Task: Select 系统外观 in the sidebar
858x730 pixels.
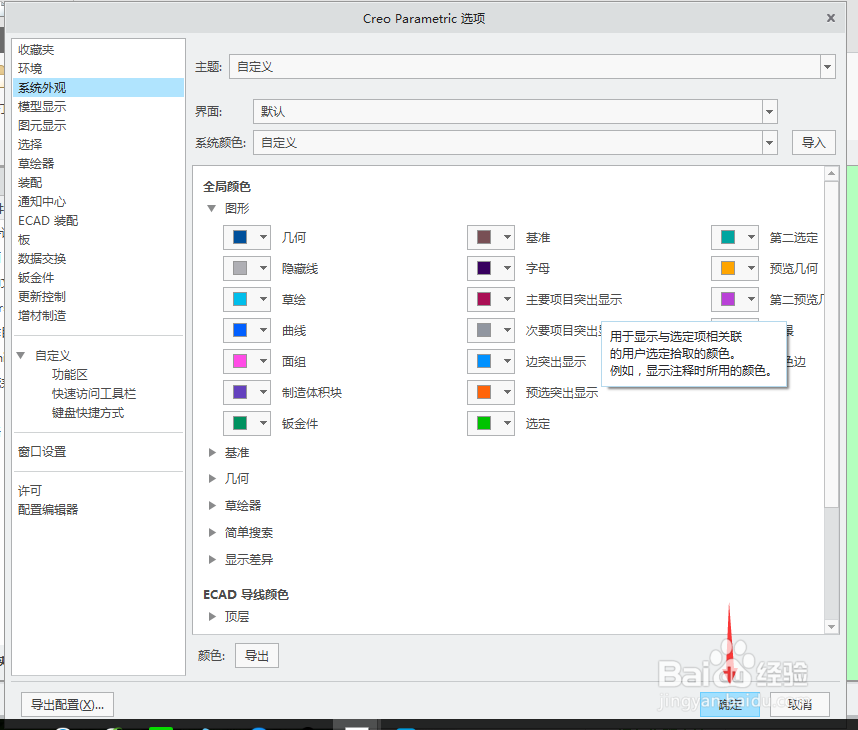Action: pos(98,88)
